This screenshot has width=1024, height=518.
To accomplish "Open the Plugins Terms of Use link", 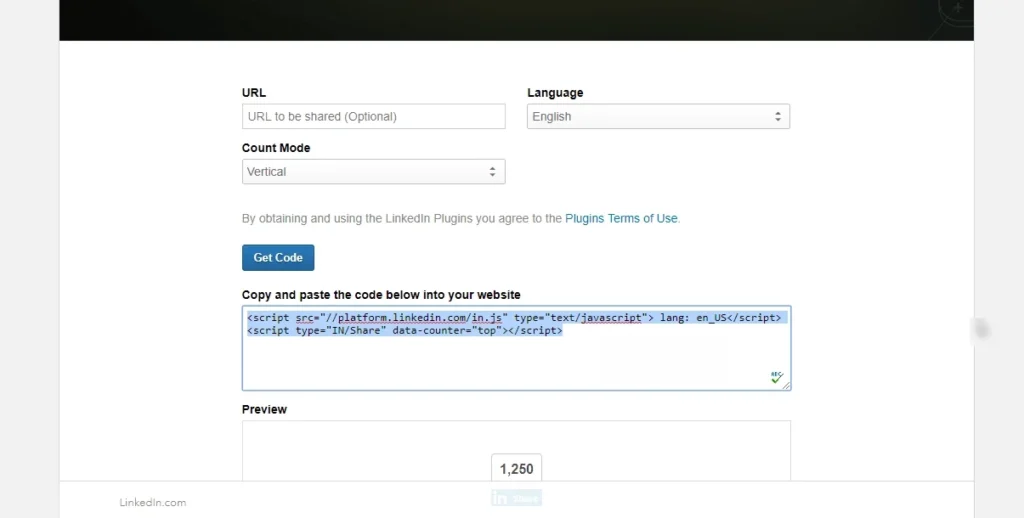I will (621, 218).
